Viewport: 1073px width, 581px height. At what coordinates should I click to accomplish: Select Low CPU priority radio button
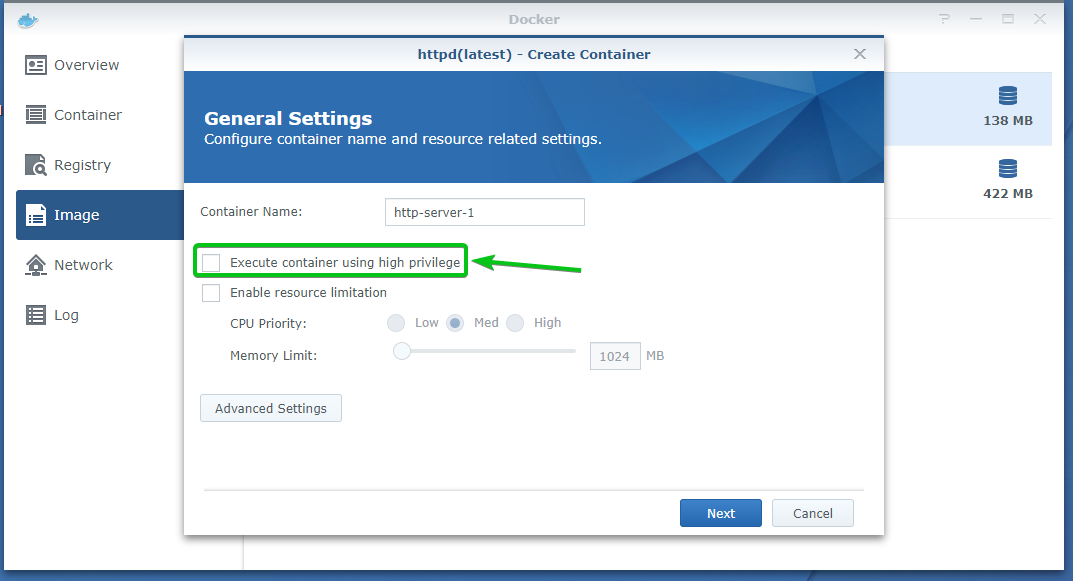(x=396, y=323)
